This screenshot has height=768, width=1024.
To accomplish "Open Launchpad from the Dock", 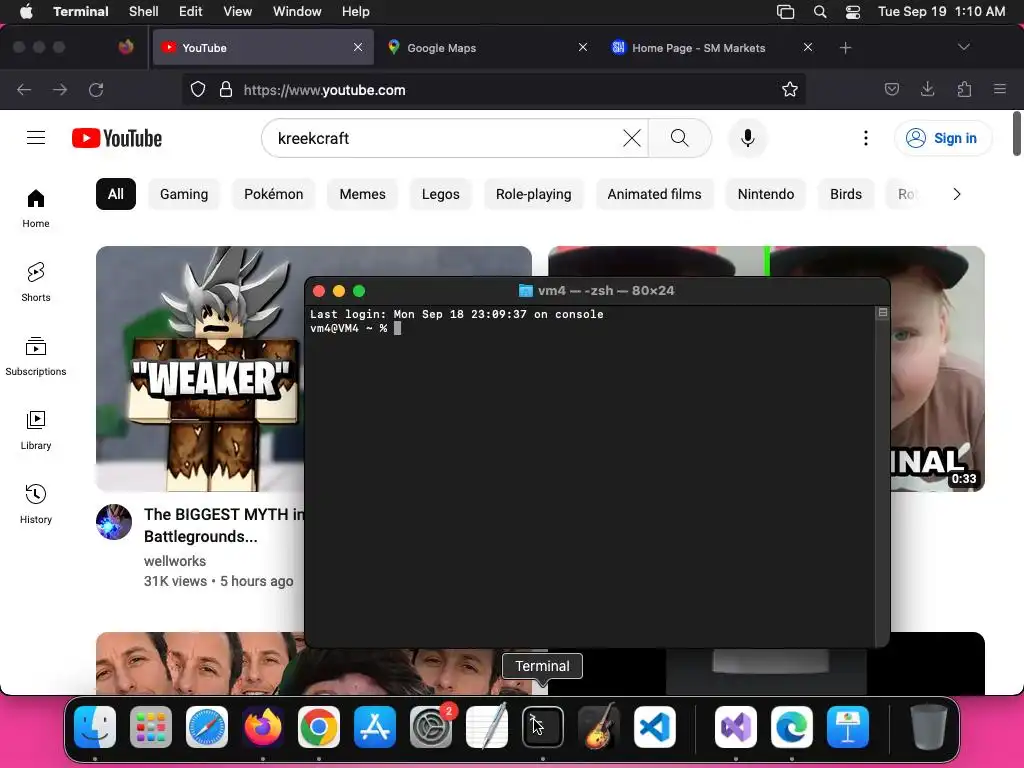I will click(151, 727).
